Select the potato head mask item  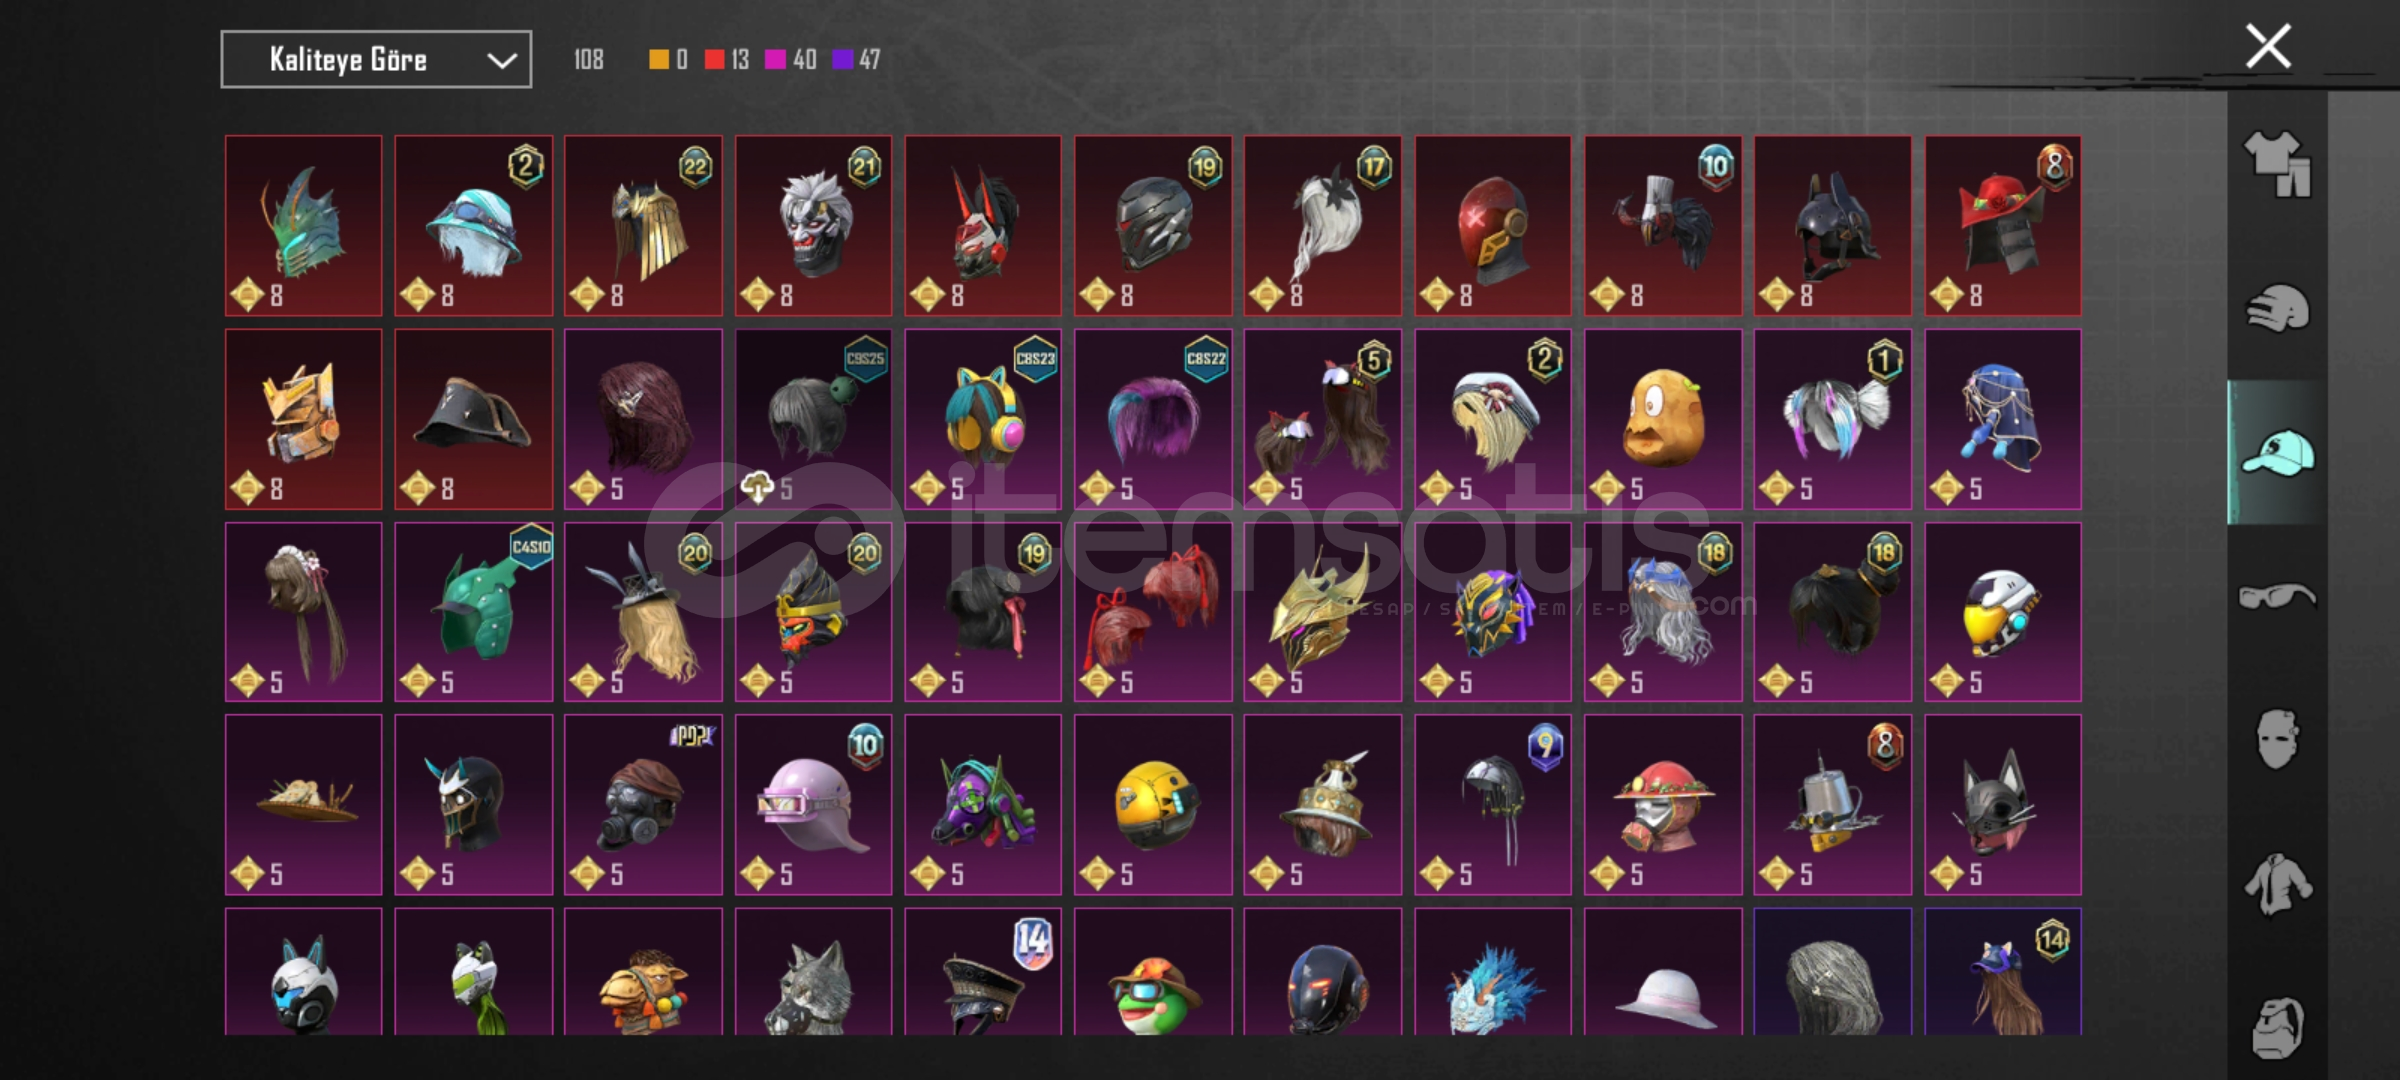[x=1663, y=419]
